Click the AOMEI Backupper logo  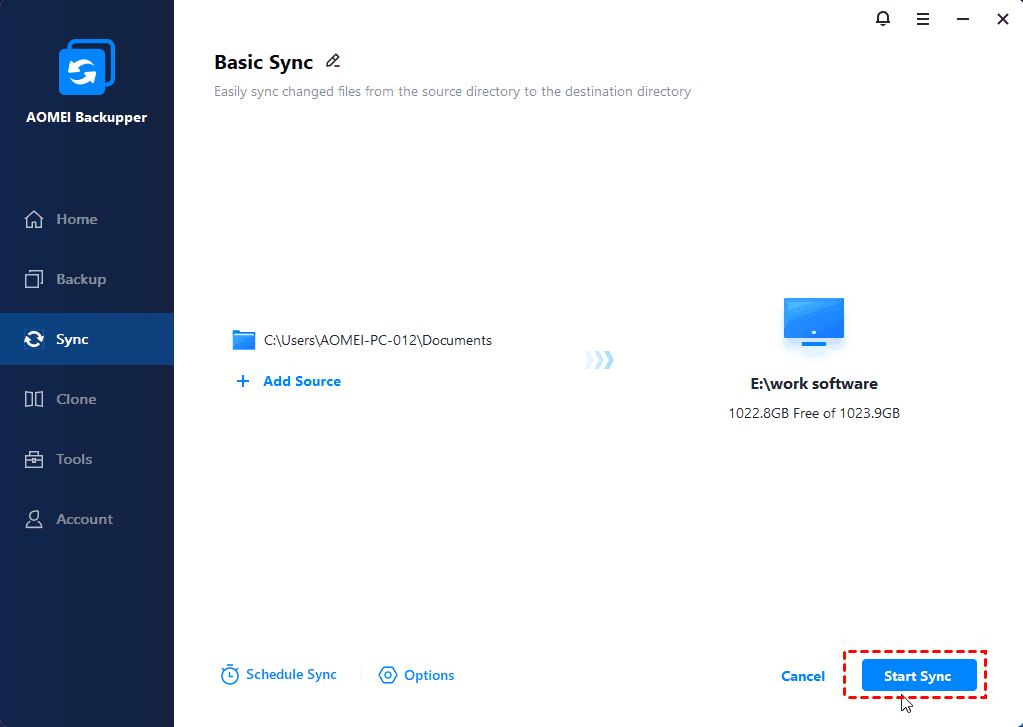point(87,67)
